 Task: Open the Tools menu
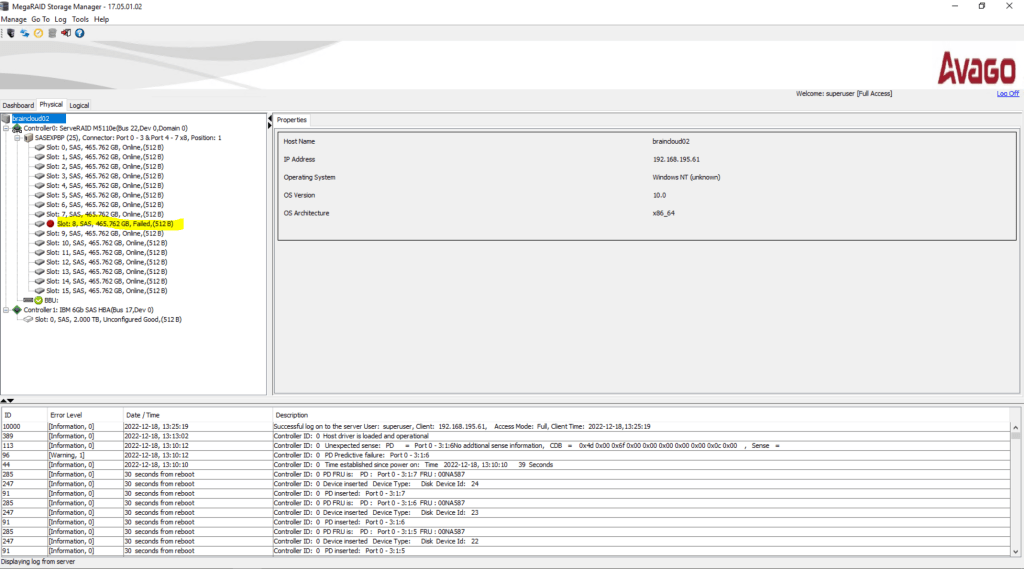pyautogui.click(x=80, y=20)
